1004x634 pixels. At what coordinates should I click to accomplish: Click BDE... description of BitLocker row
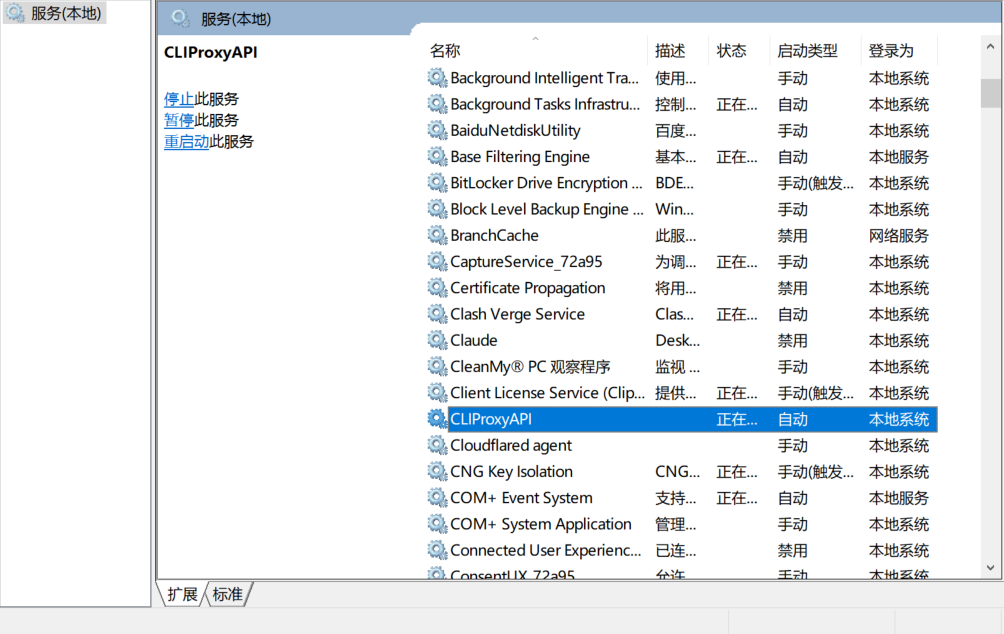tap(674, 183)
